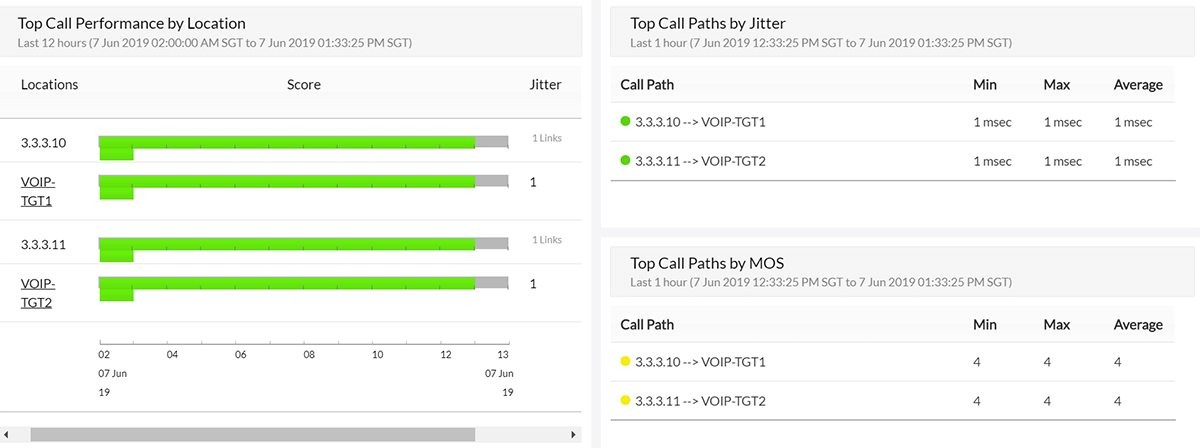Screen dimensions: 1200x448
Task: Click Call Path header in MOS table
Action: tap(647, 324)
